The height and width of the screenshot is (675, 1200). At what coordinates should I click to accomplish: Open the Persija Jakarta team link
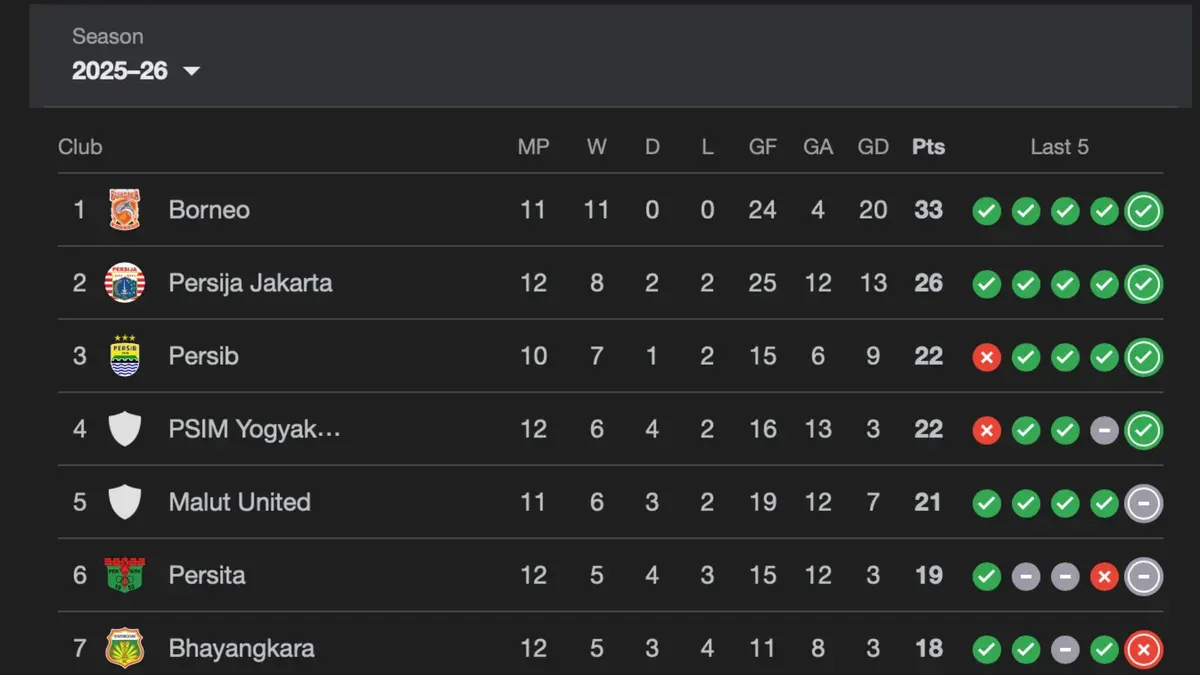[250, 283]
